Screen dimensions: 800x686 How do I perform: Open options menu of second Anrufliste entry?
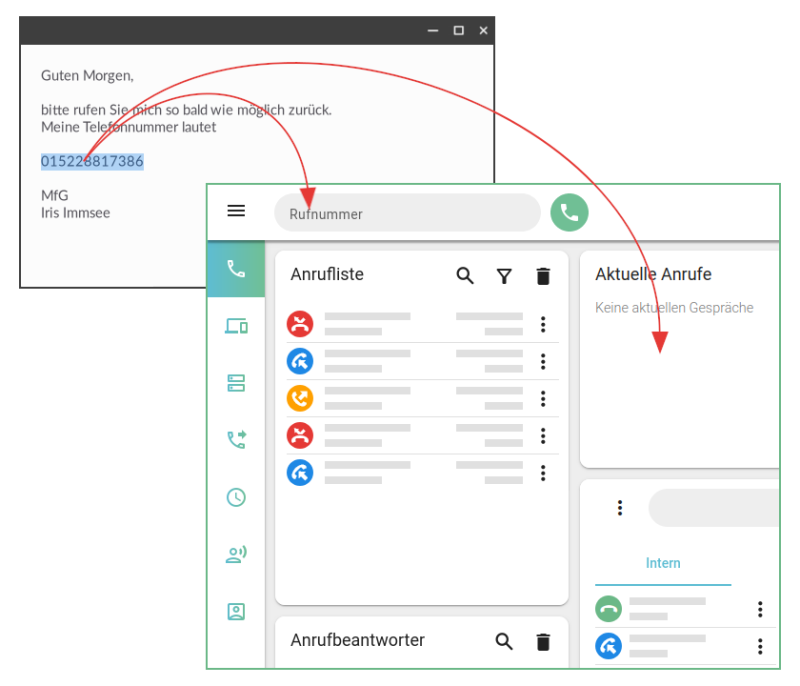543,362
